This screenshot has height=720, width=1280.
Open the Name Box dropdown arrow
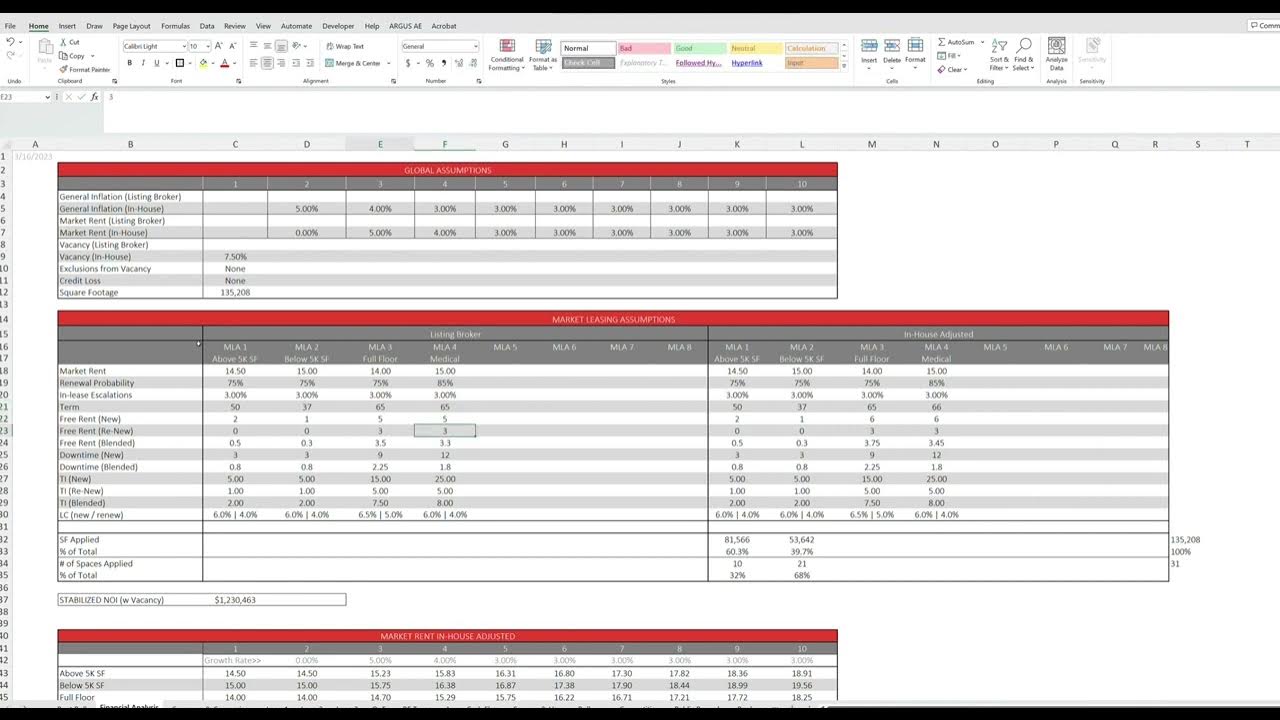coord(47,97)
